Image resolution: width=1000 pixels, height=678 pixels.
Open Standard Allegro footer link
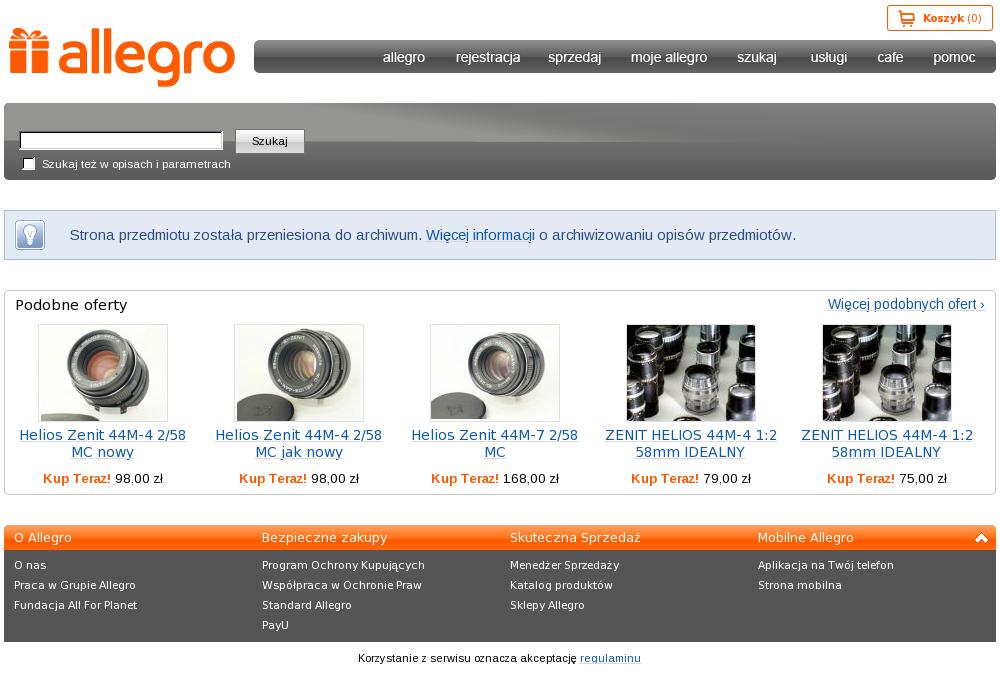(x=307, y=605)
